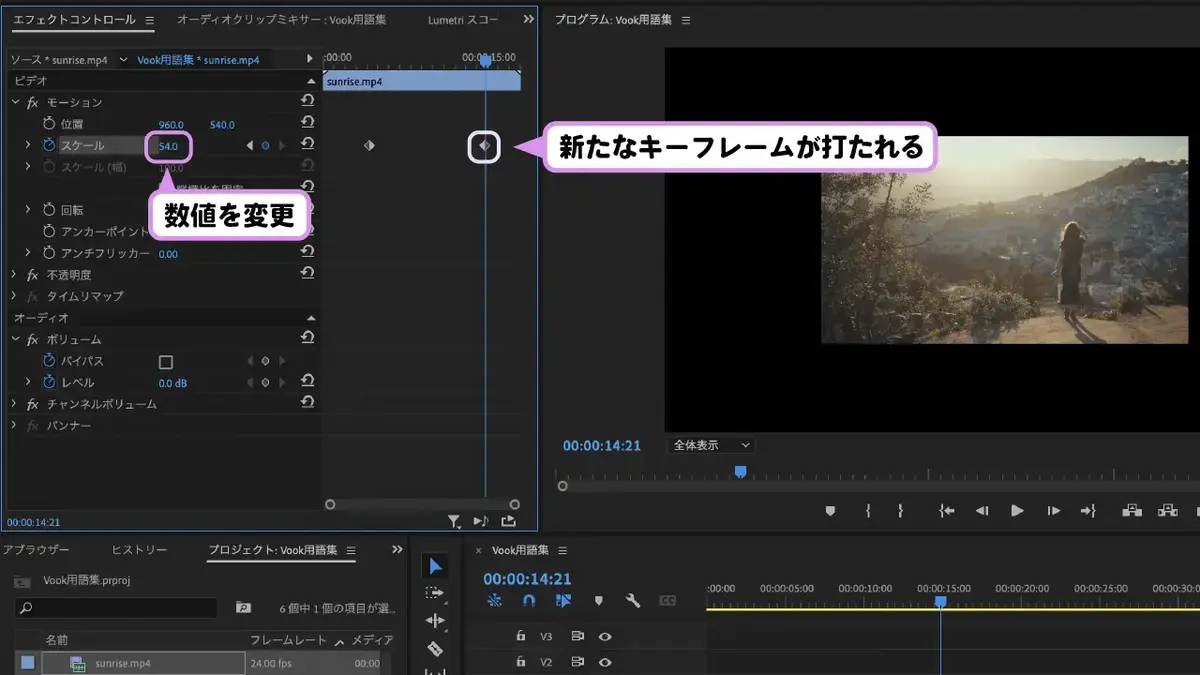The image size is (1200, 675).
Task: Select the Razor tool
Action: click(435, 649)
